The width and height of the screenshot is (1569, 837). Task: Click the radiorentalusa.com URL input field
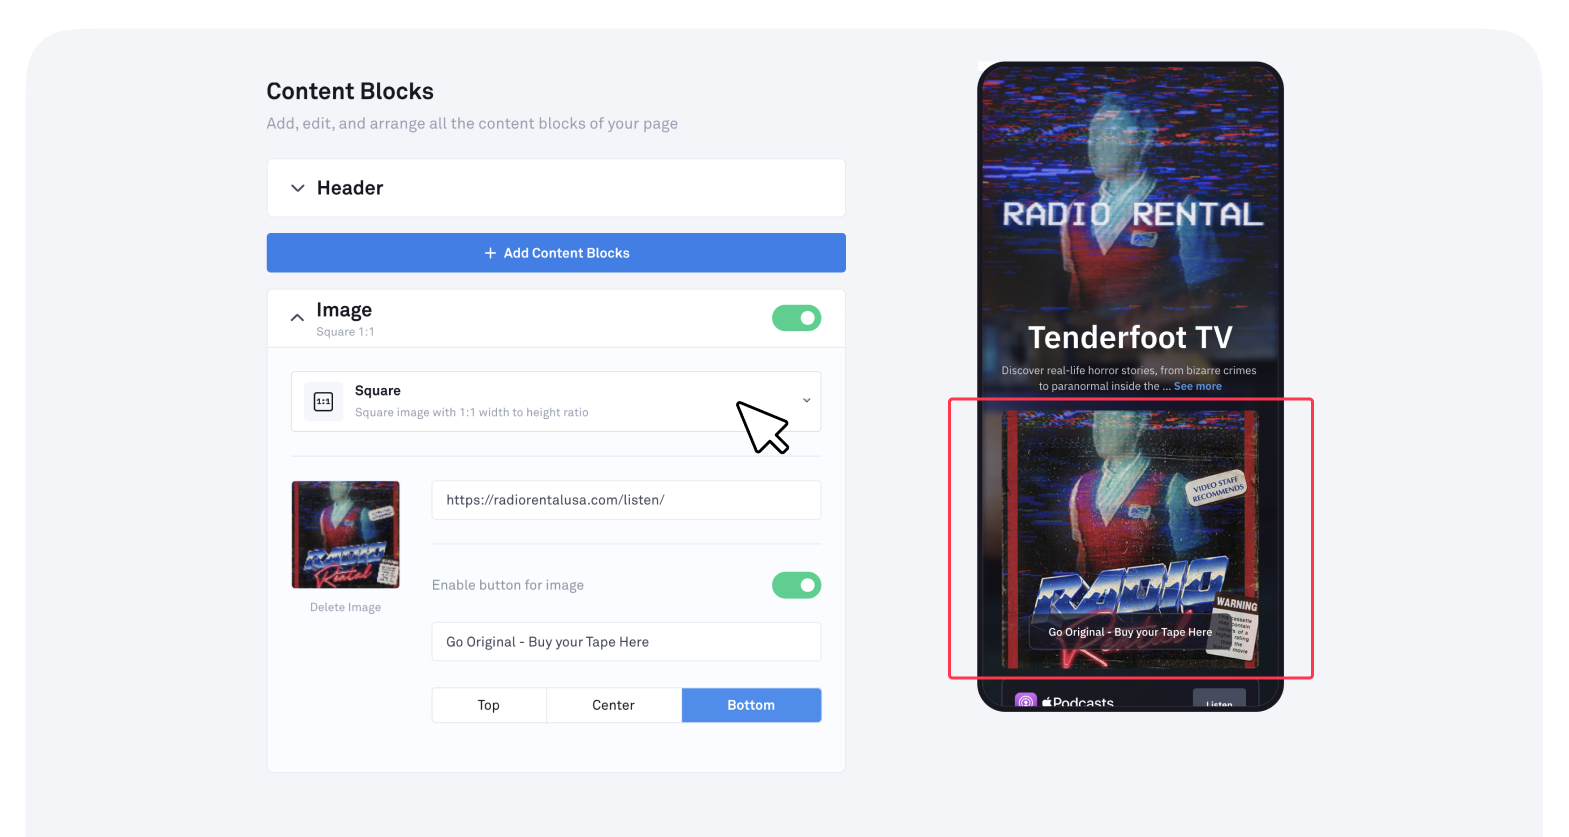click(626, 500)
